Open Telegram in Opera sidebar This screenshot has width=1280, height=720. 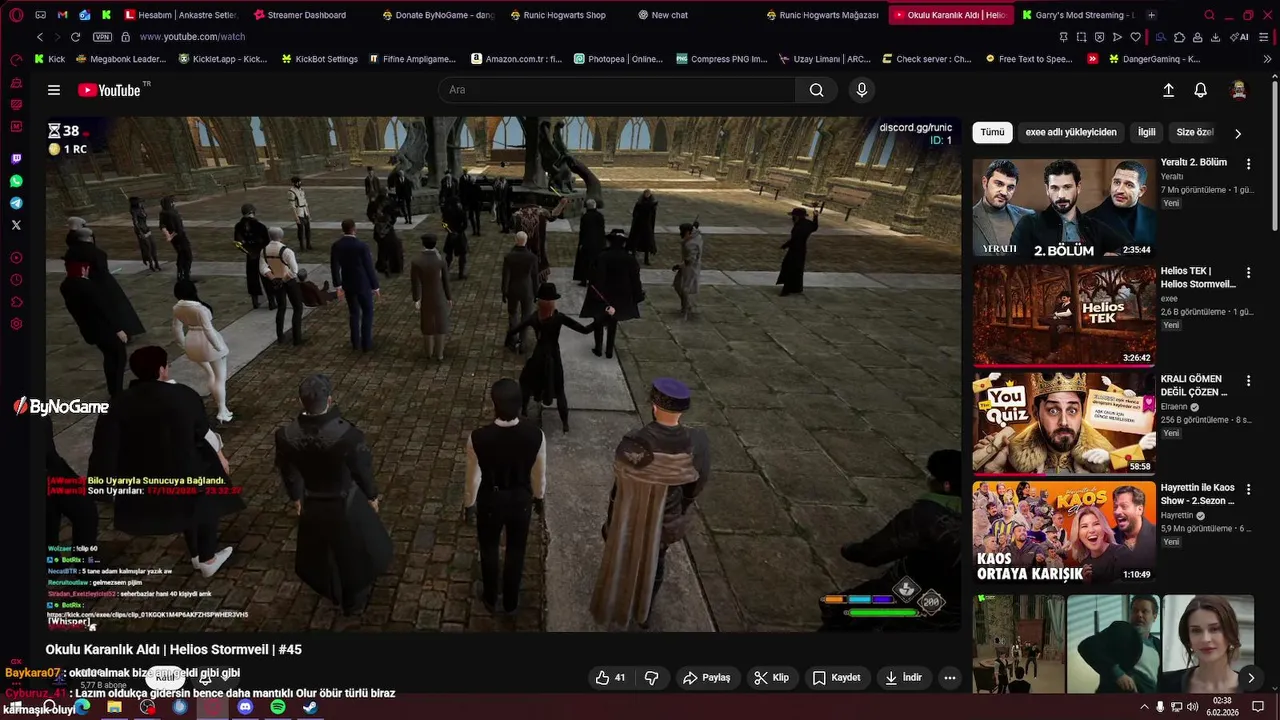click(x=16, y=203)
